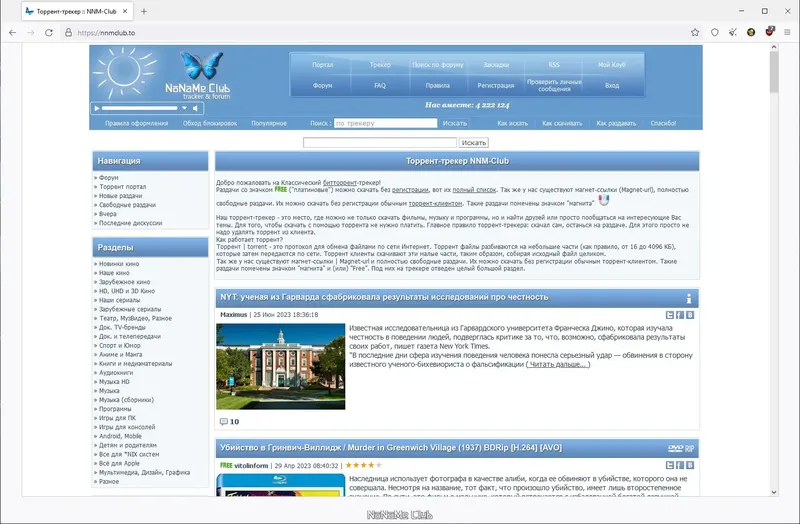Bookmark this page with the star icon
Viewport: 800px width, 524px height.
click(x=695, y=33)
